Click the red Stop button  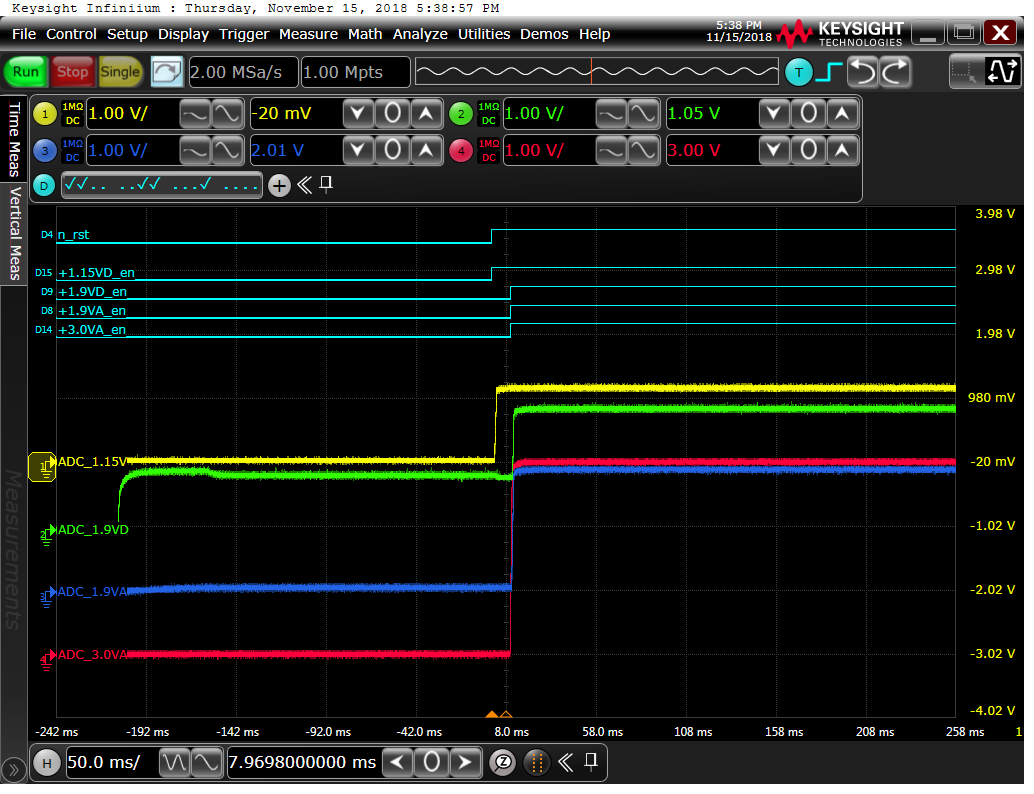[x=72, y=72]
